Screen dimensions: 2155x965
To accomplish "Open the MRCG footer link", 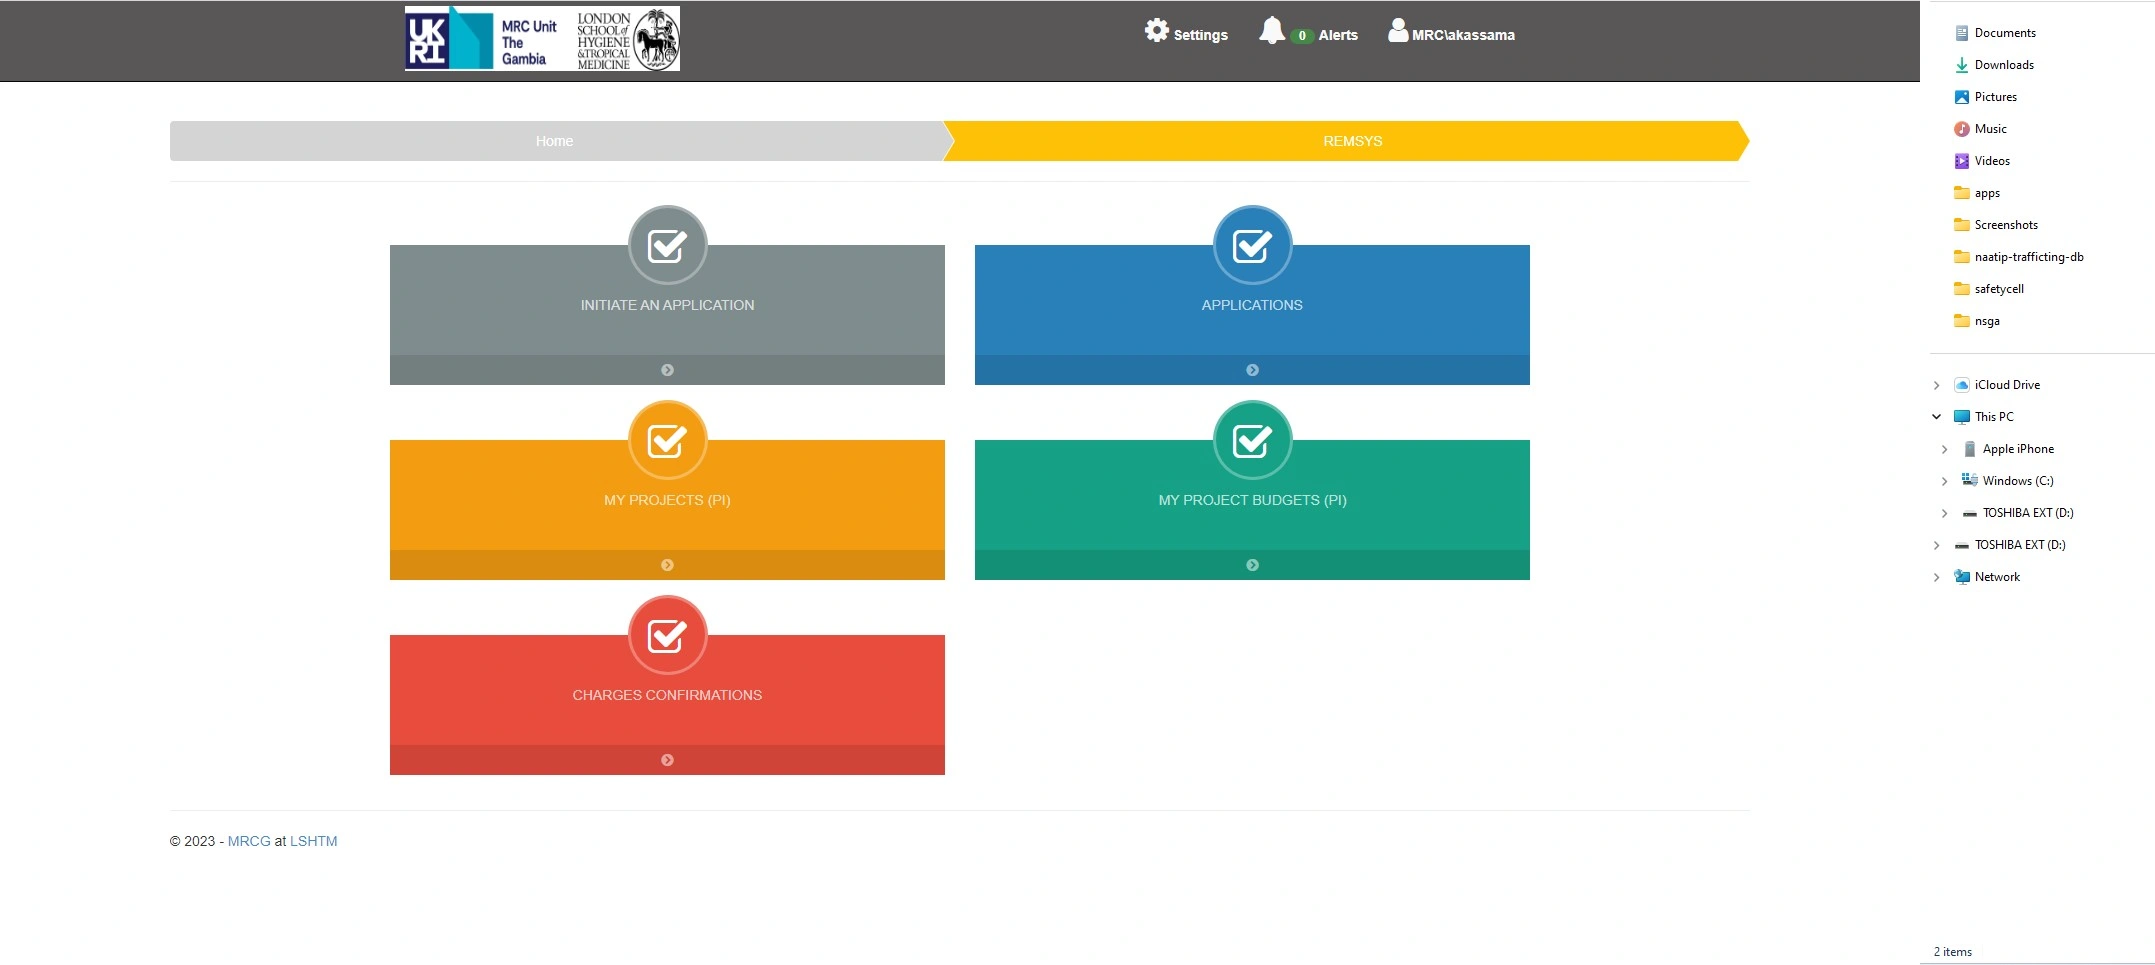I will [x=249, y=841].
